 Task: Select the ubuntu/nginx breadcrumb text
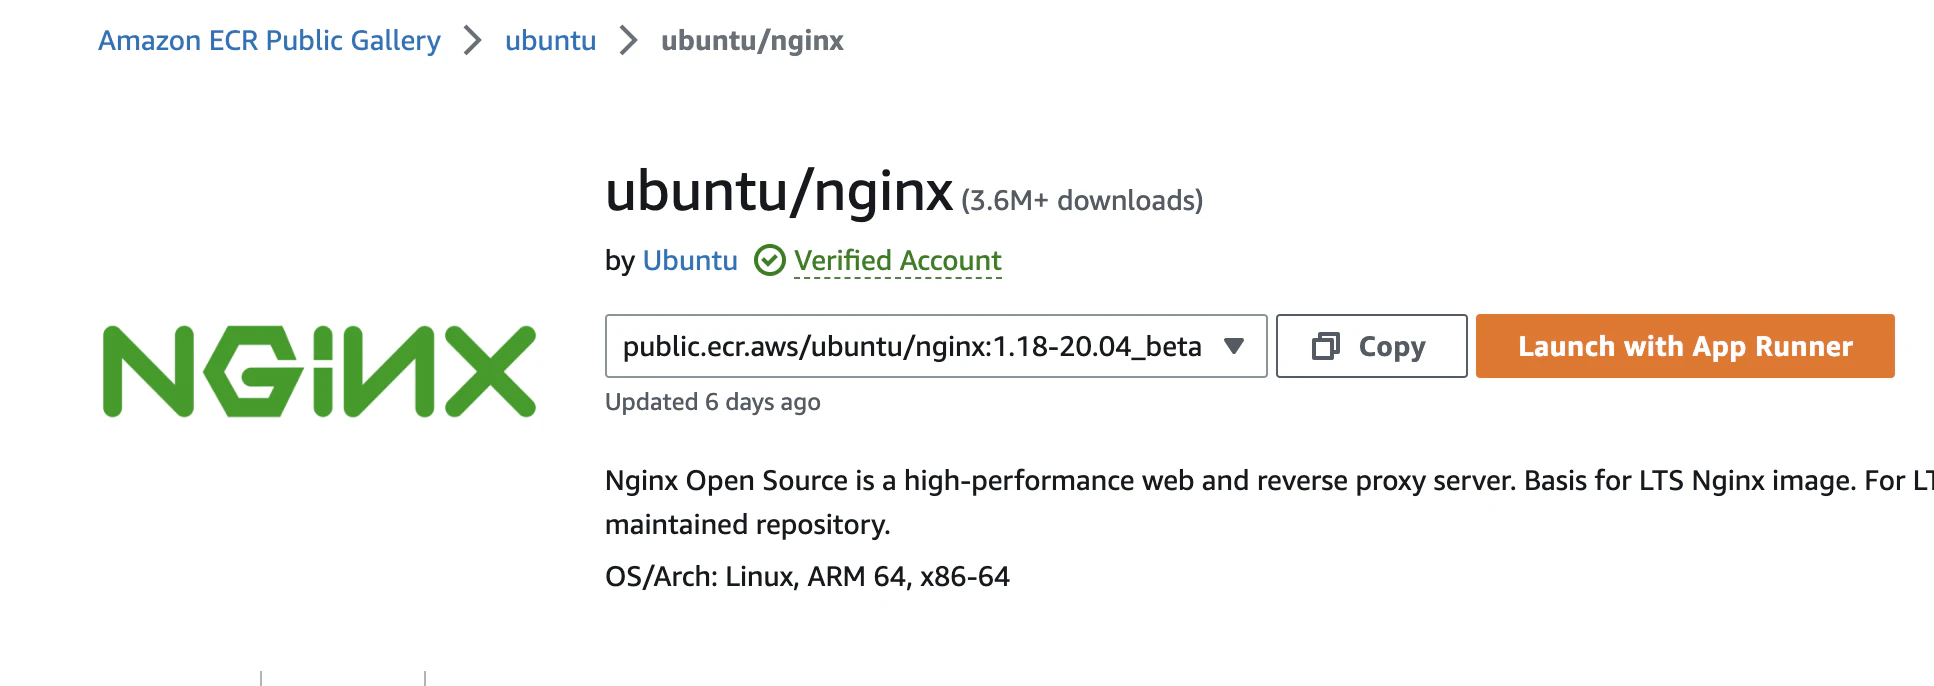(752, 41)
